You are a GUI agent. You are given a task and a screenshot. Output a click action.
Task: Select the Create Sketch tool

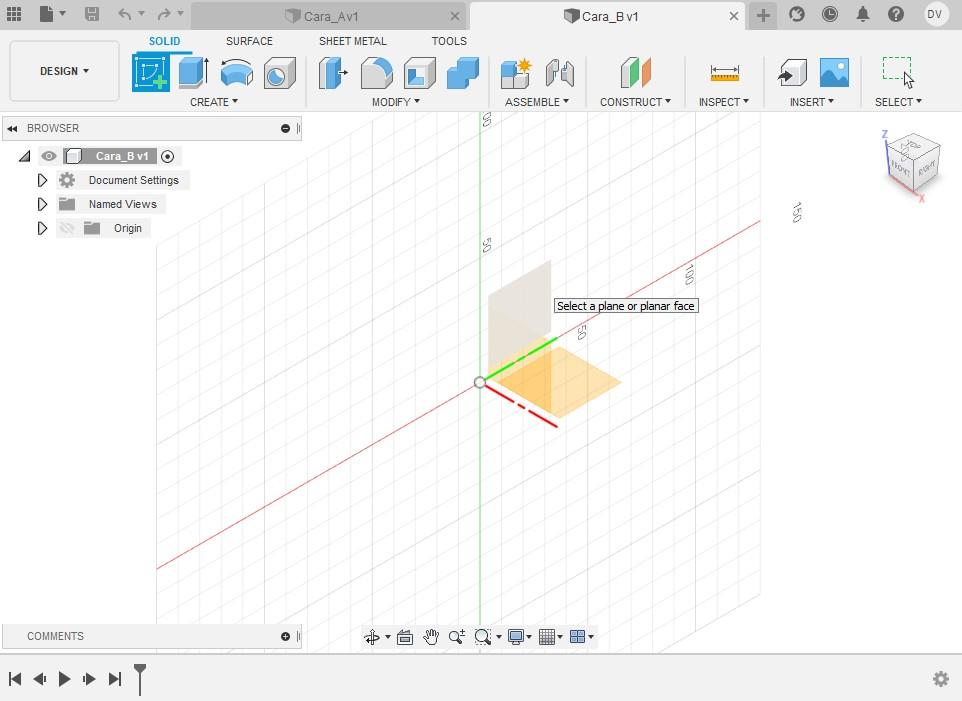151,73
